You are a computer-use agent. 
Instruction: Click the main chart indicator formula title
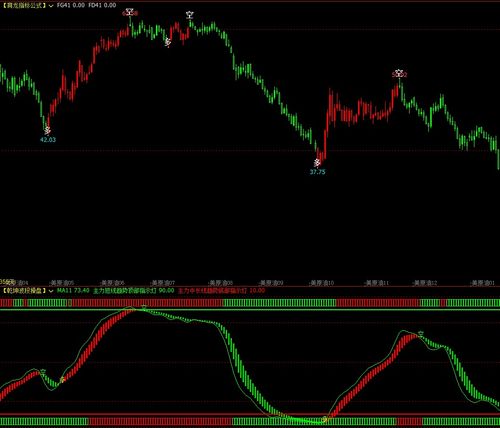pos(24,5)
